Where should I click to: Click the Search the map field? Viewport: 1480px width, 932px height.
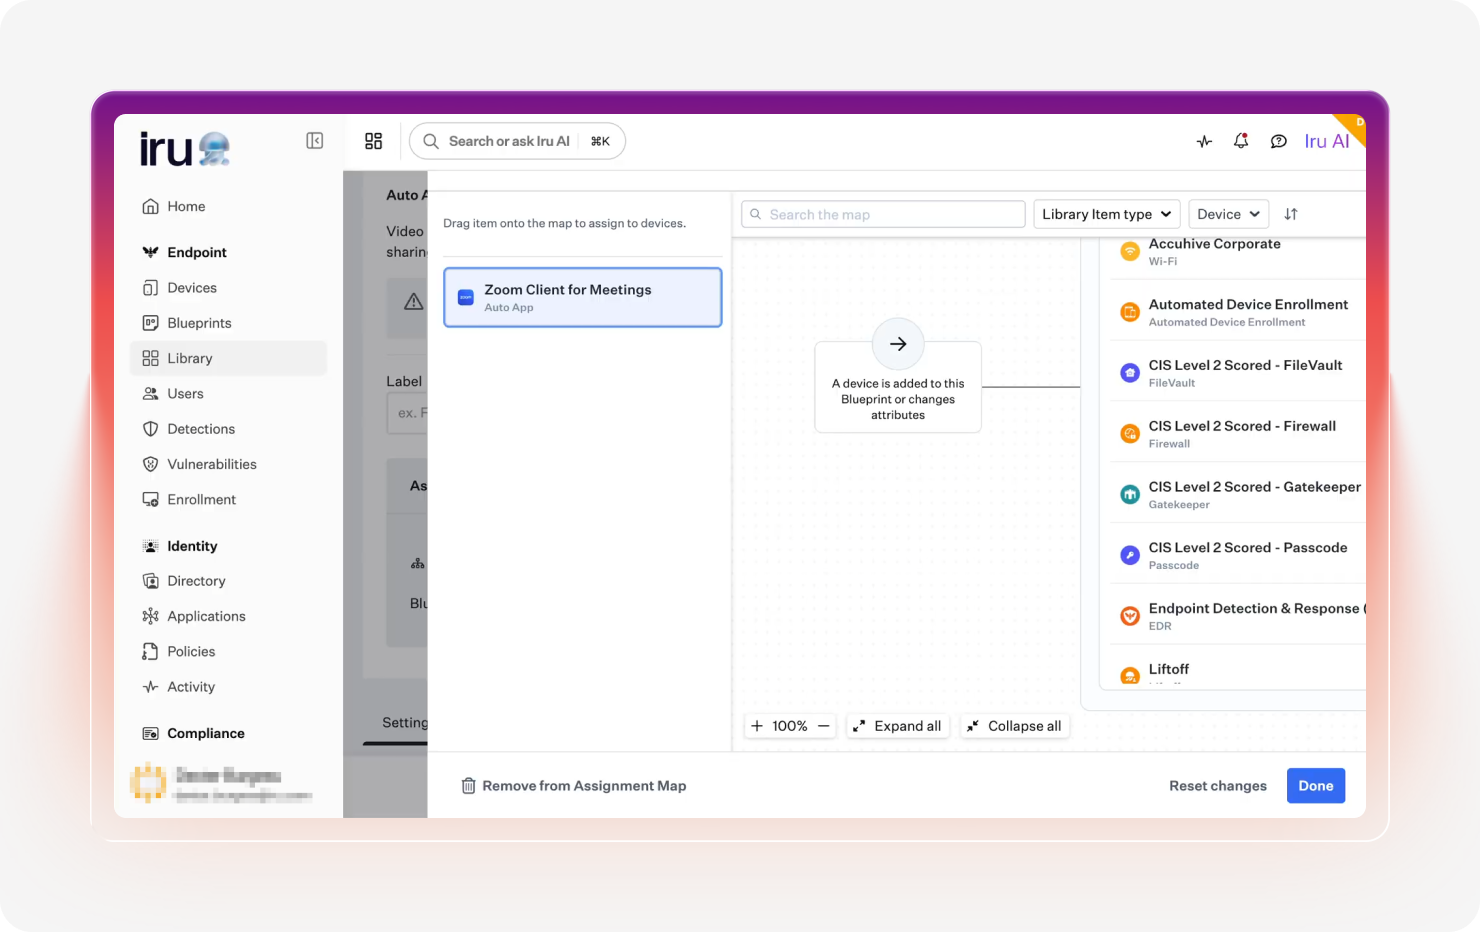point(883,214)
